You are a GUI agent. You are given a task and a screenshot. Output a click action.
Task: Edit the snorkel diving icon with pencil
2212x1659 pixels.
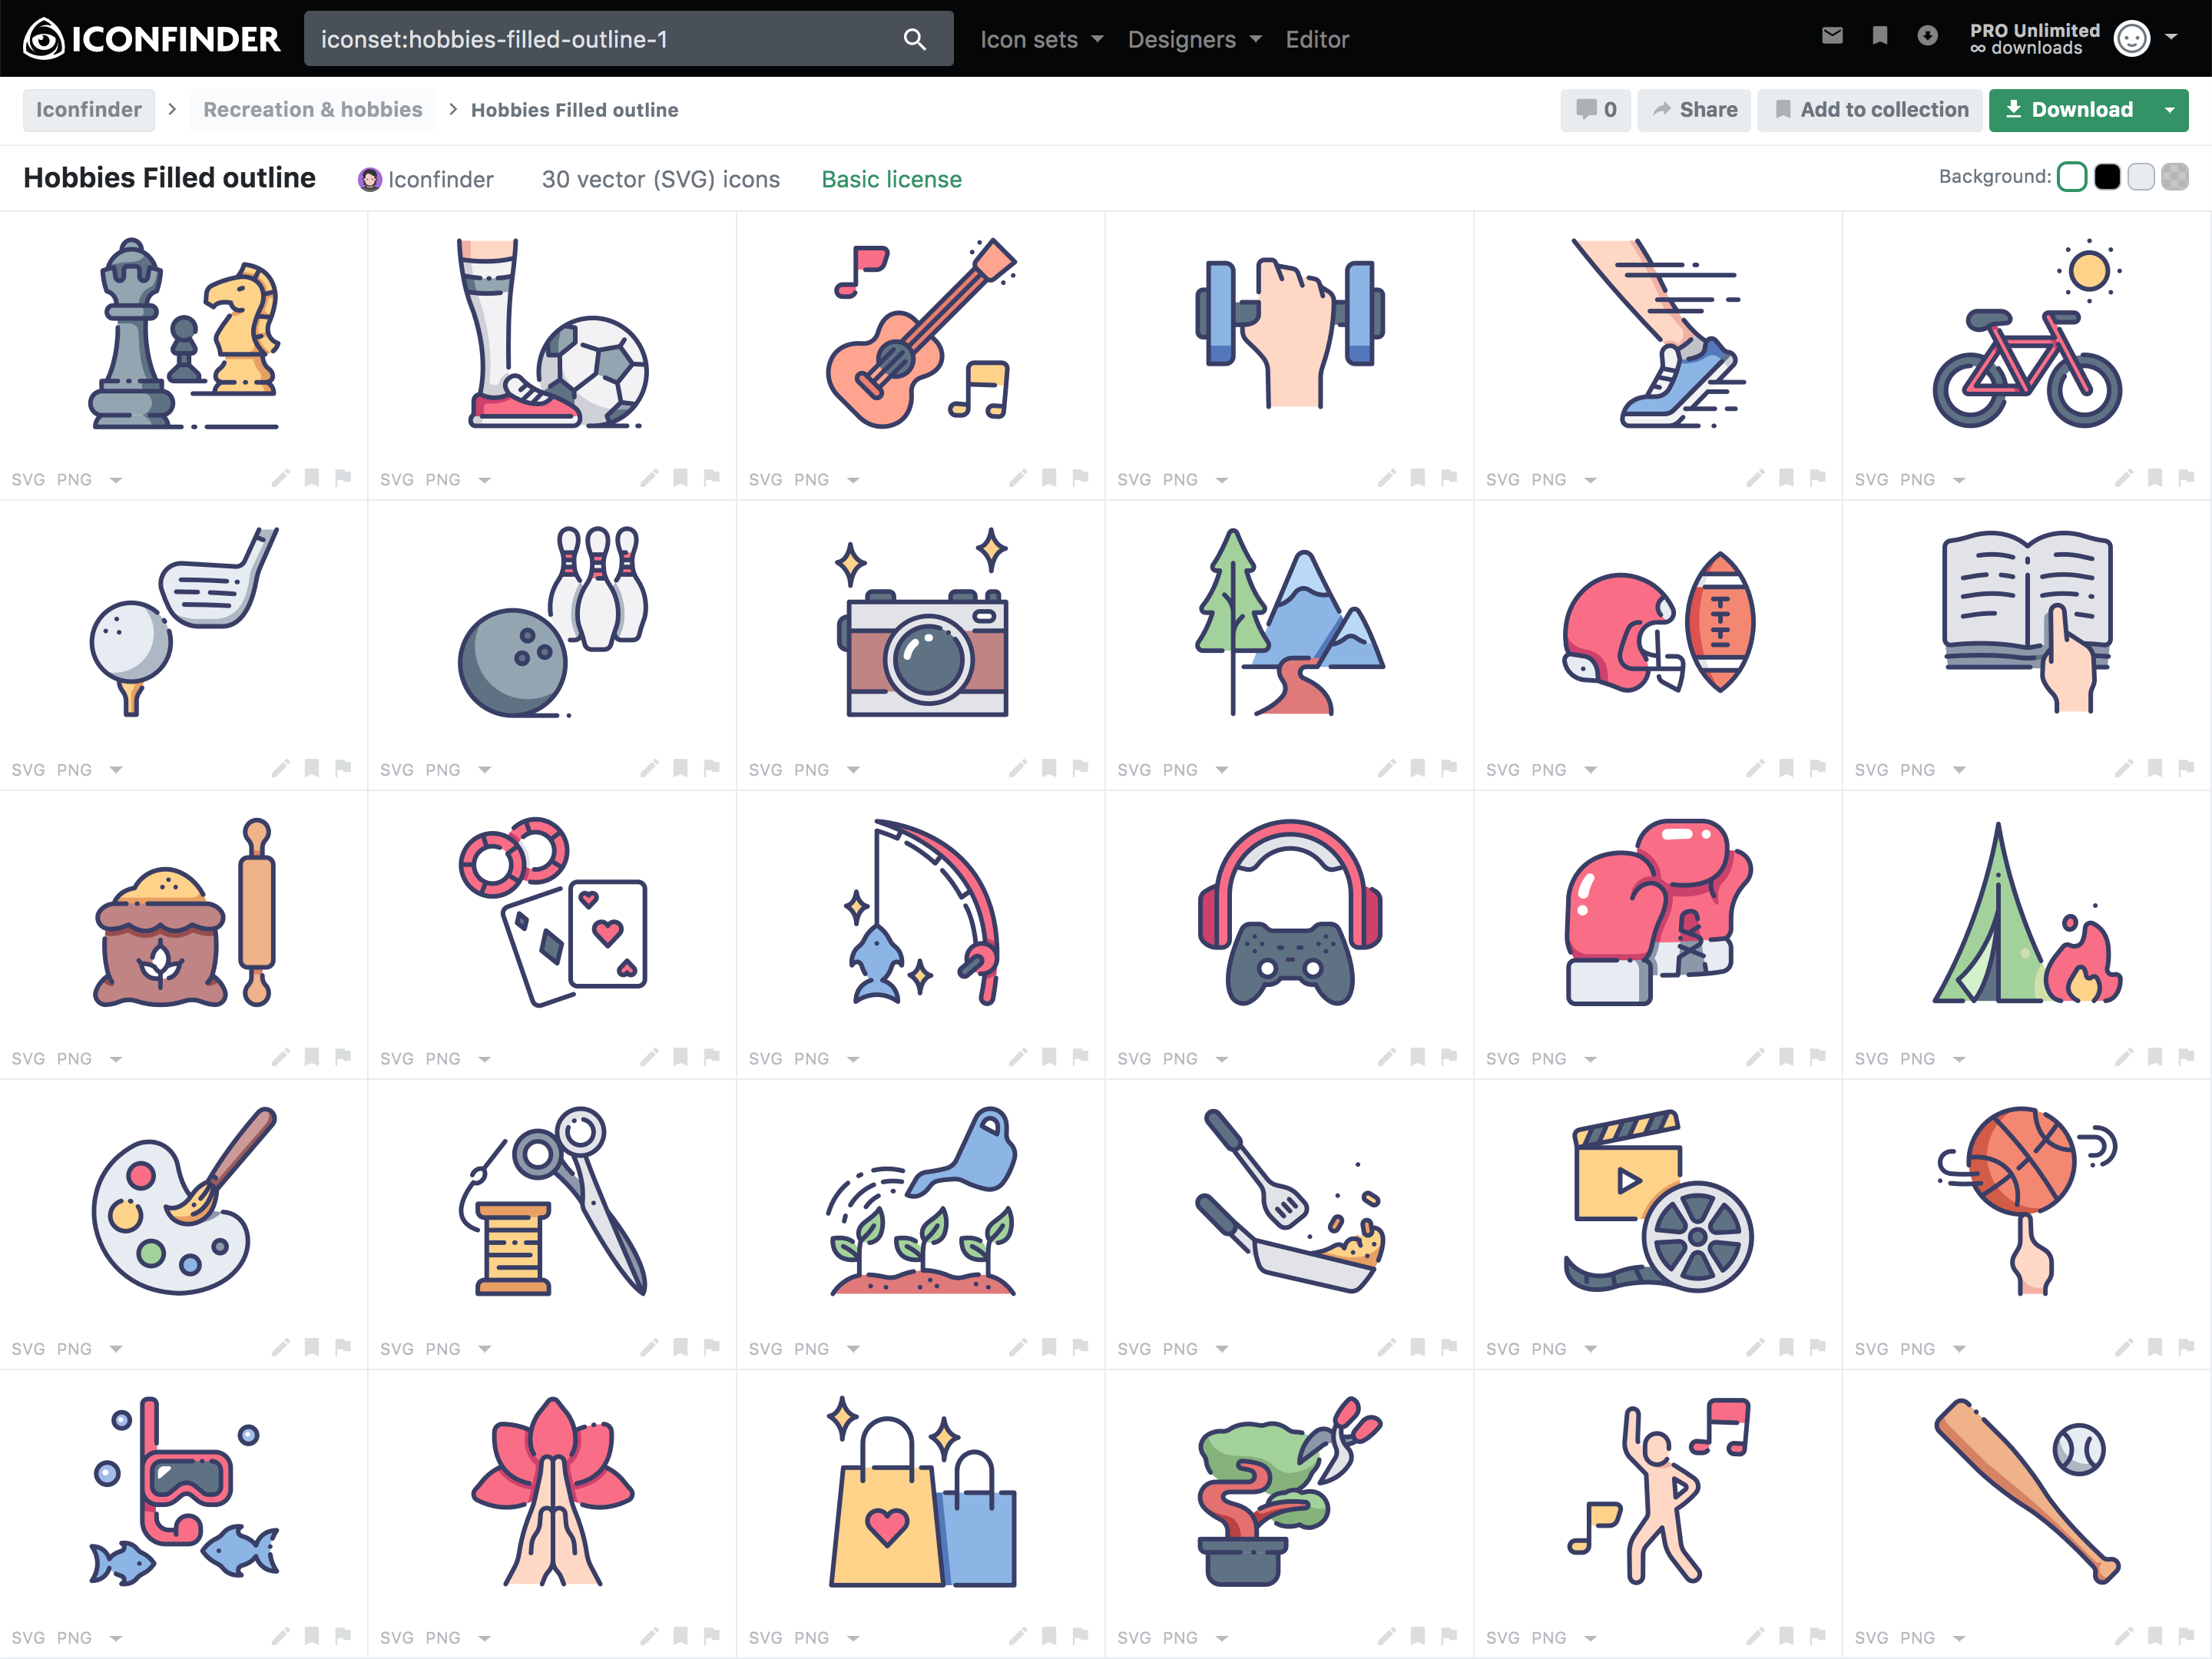pos(281,1636)
